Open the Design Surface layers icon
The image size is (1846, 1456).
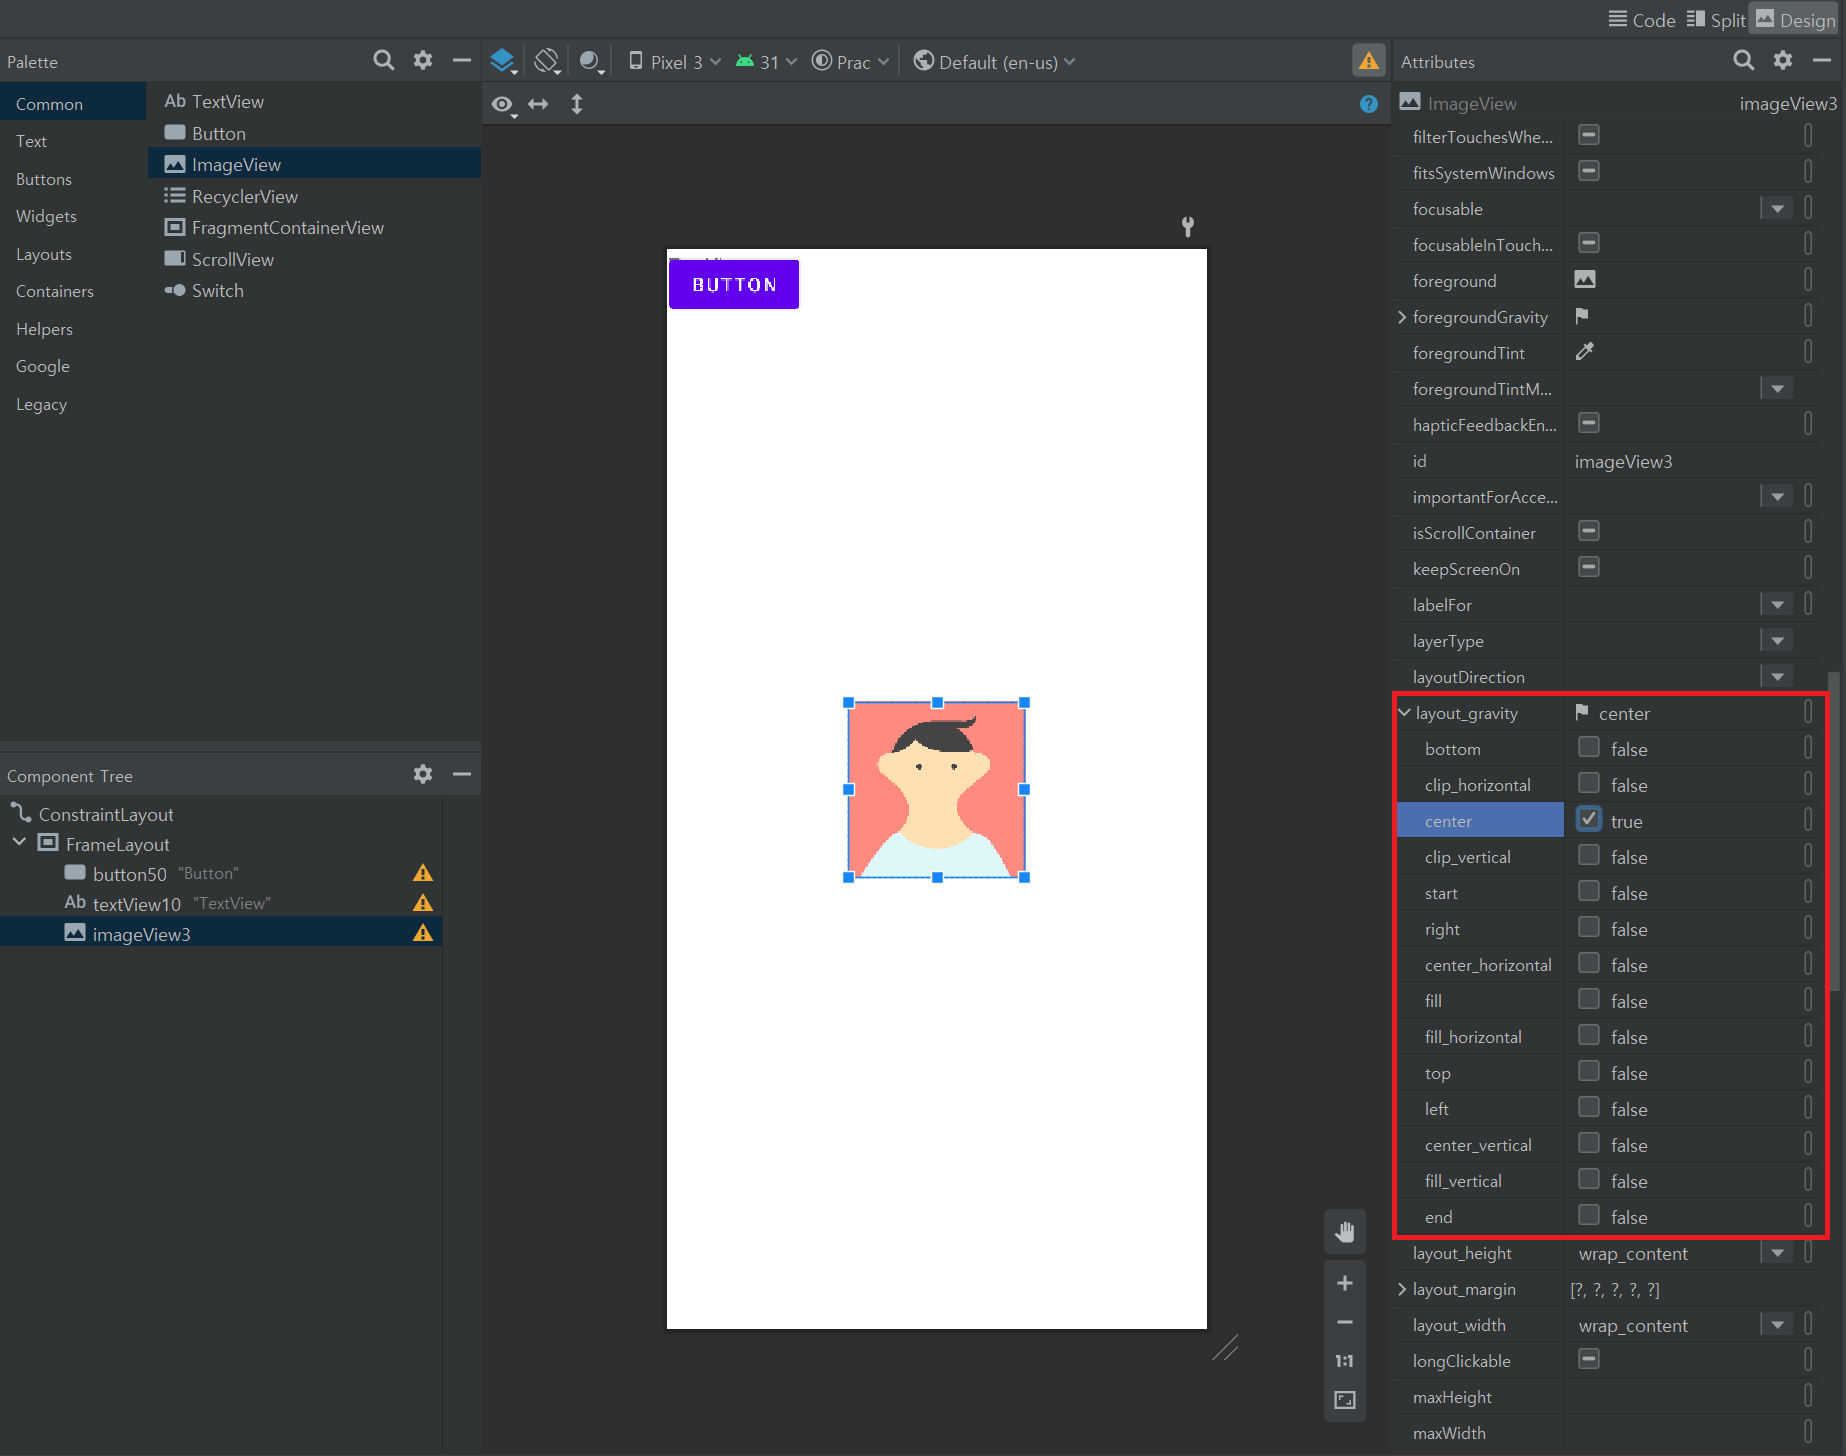[503, 62]
